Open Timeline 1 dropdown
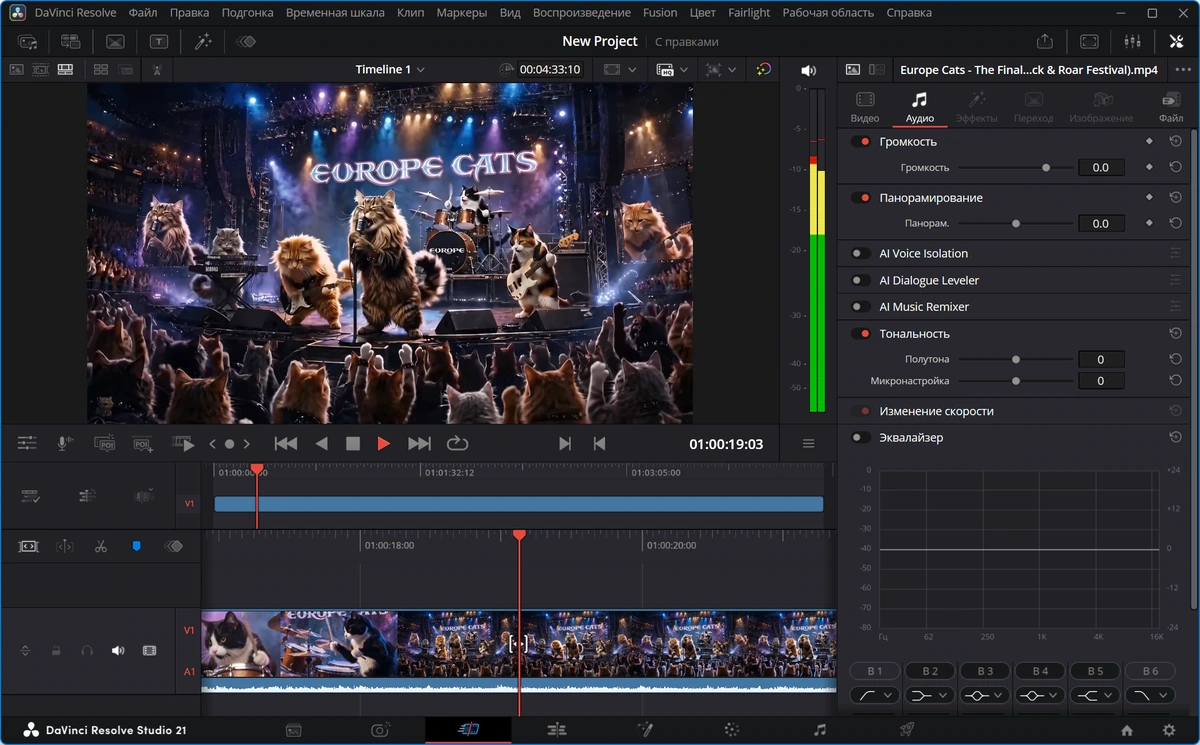 390,70
